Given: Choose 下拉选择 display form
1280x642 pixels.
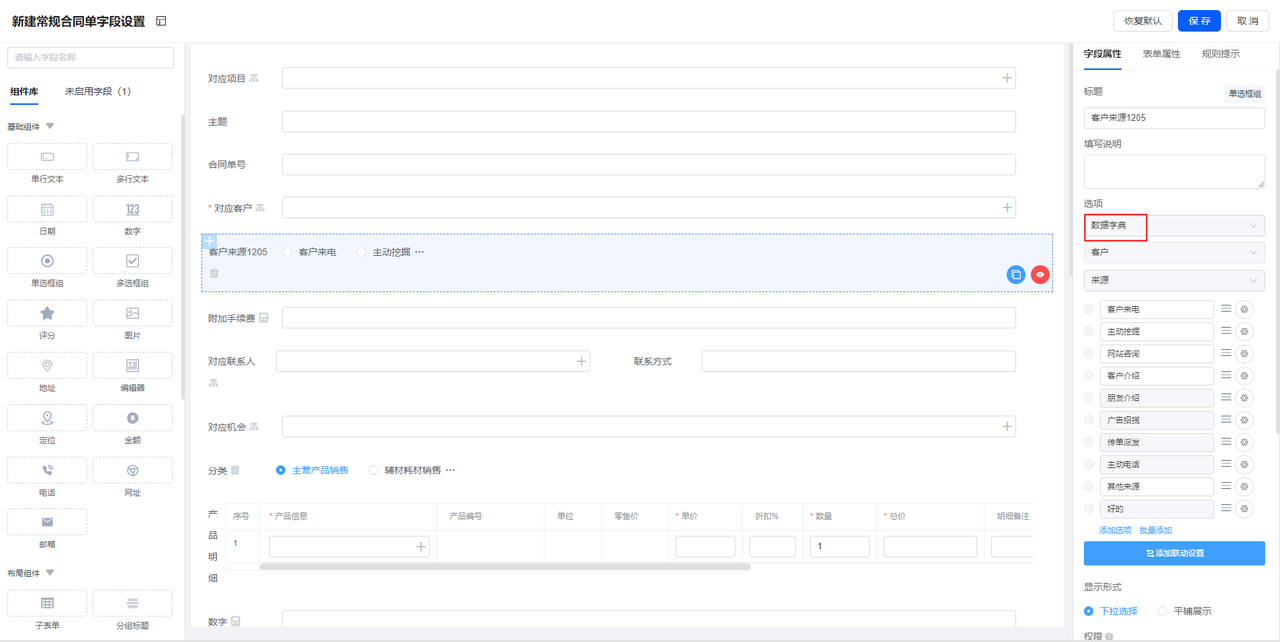Looking at the screenshot, I should [x=1089, y=611].
